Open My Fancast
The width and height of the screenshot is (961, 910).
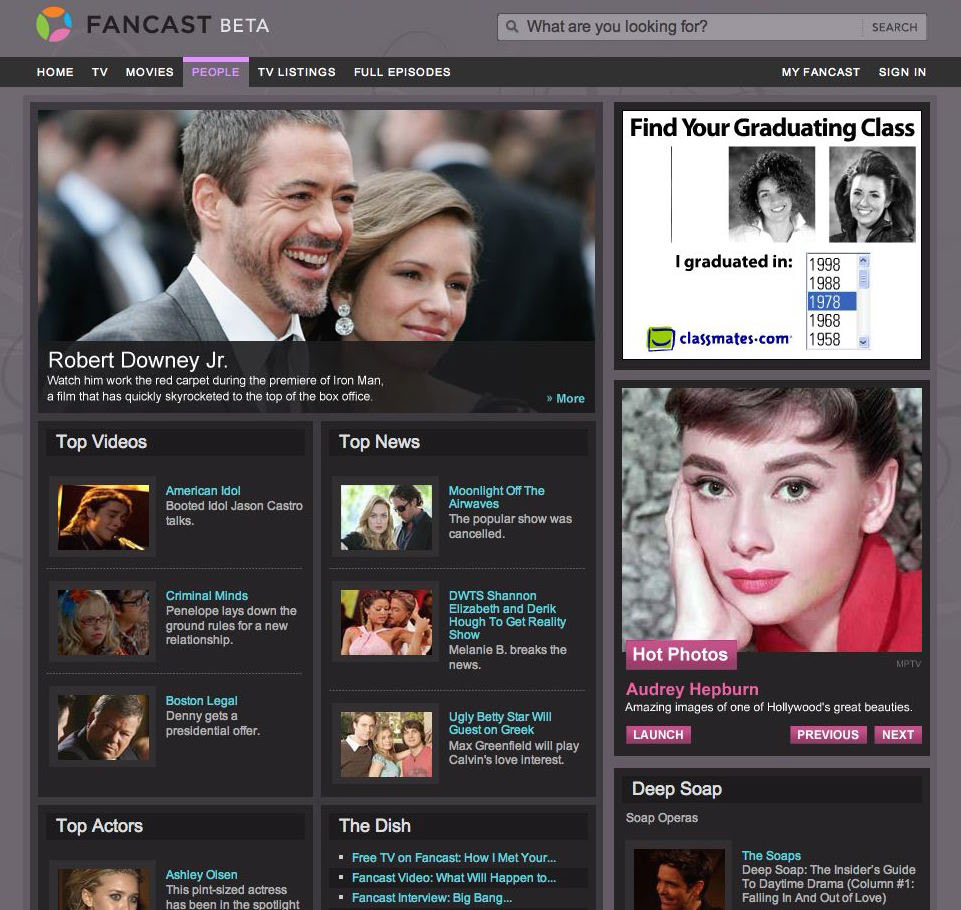point(821,72)
